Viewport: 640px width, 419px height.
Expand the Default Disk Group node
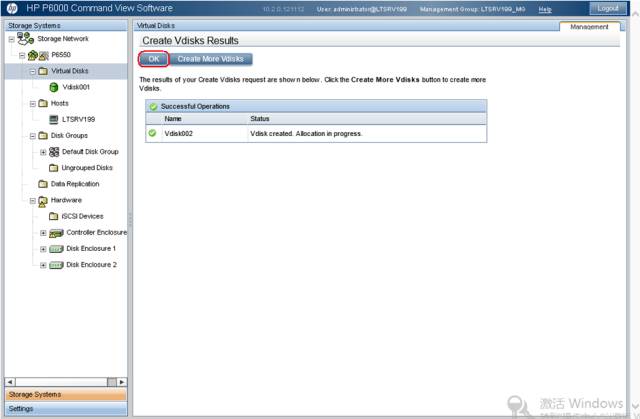tap(43, 152)
